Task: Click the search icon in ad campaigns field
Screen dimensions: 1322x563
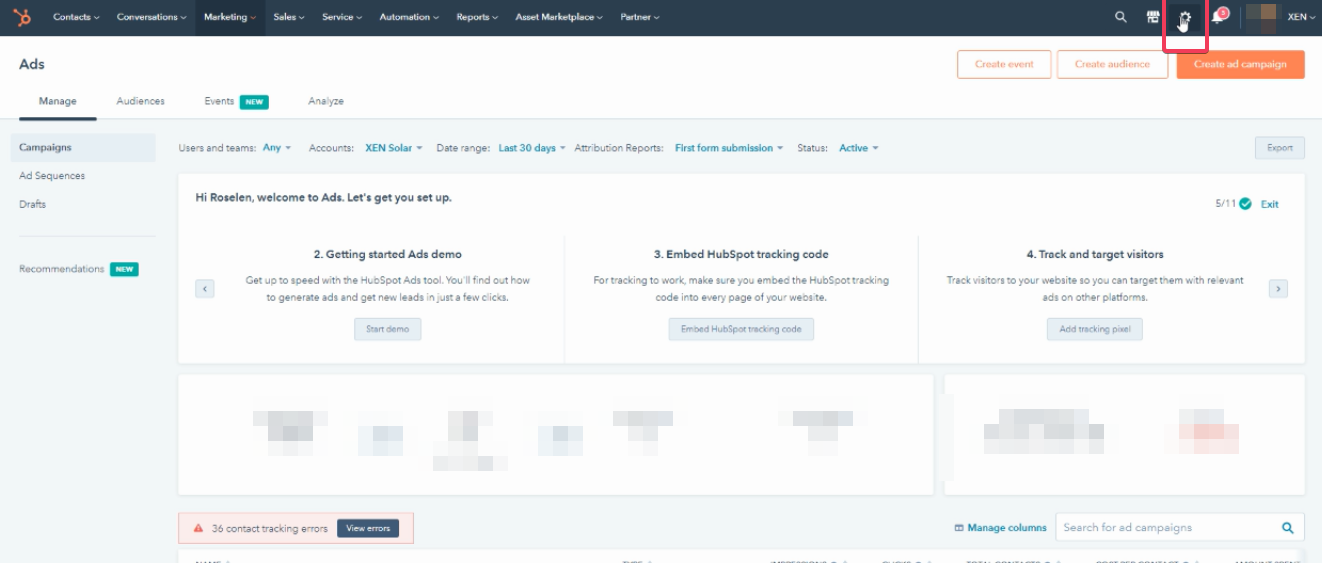Action: coord(1288,528)
